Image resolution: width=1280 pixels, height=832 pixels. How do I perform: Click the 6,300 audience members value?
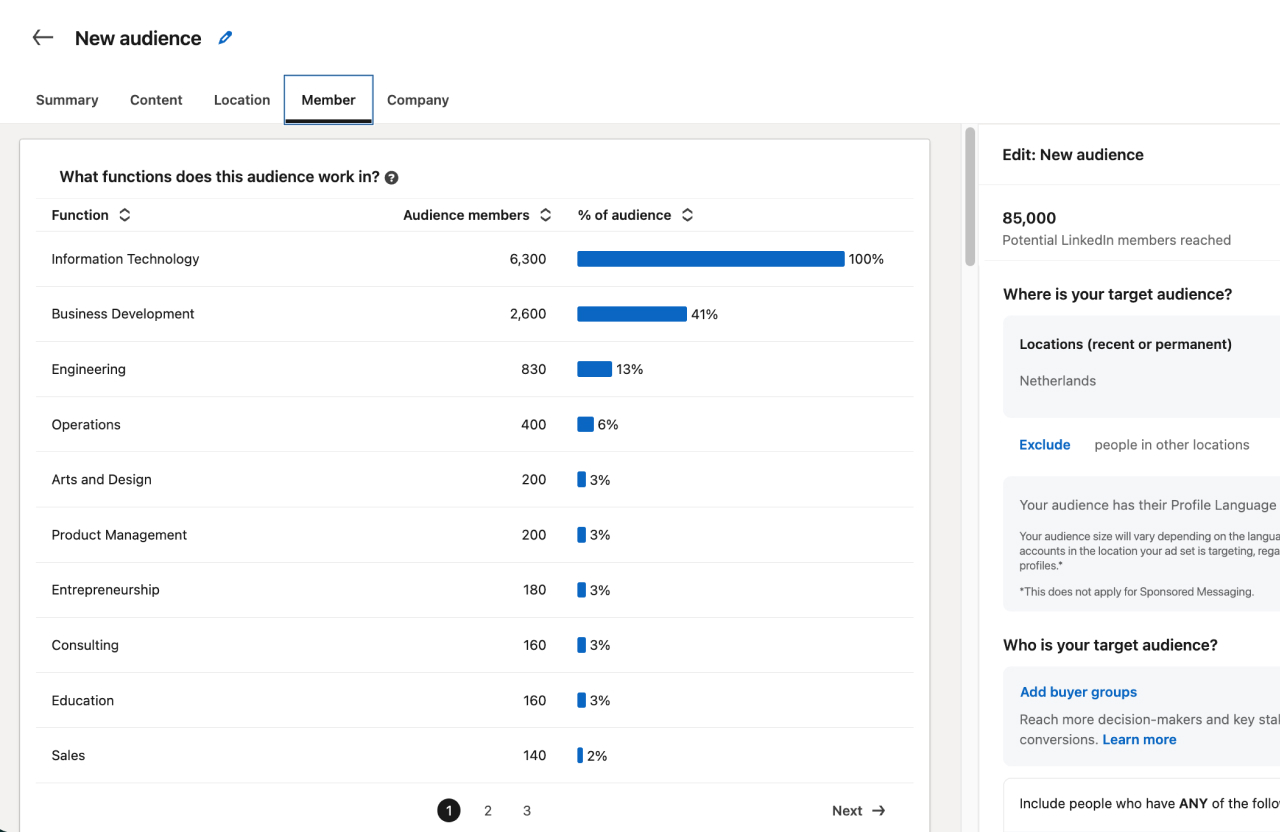(528, 259)
